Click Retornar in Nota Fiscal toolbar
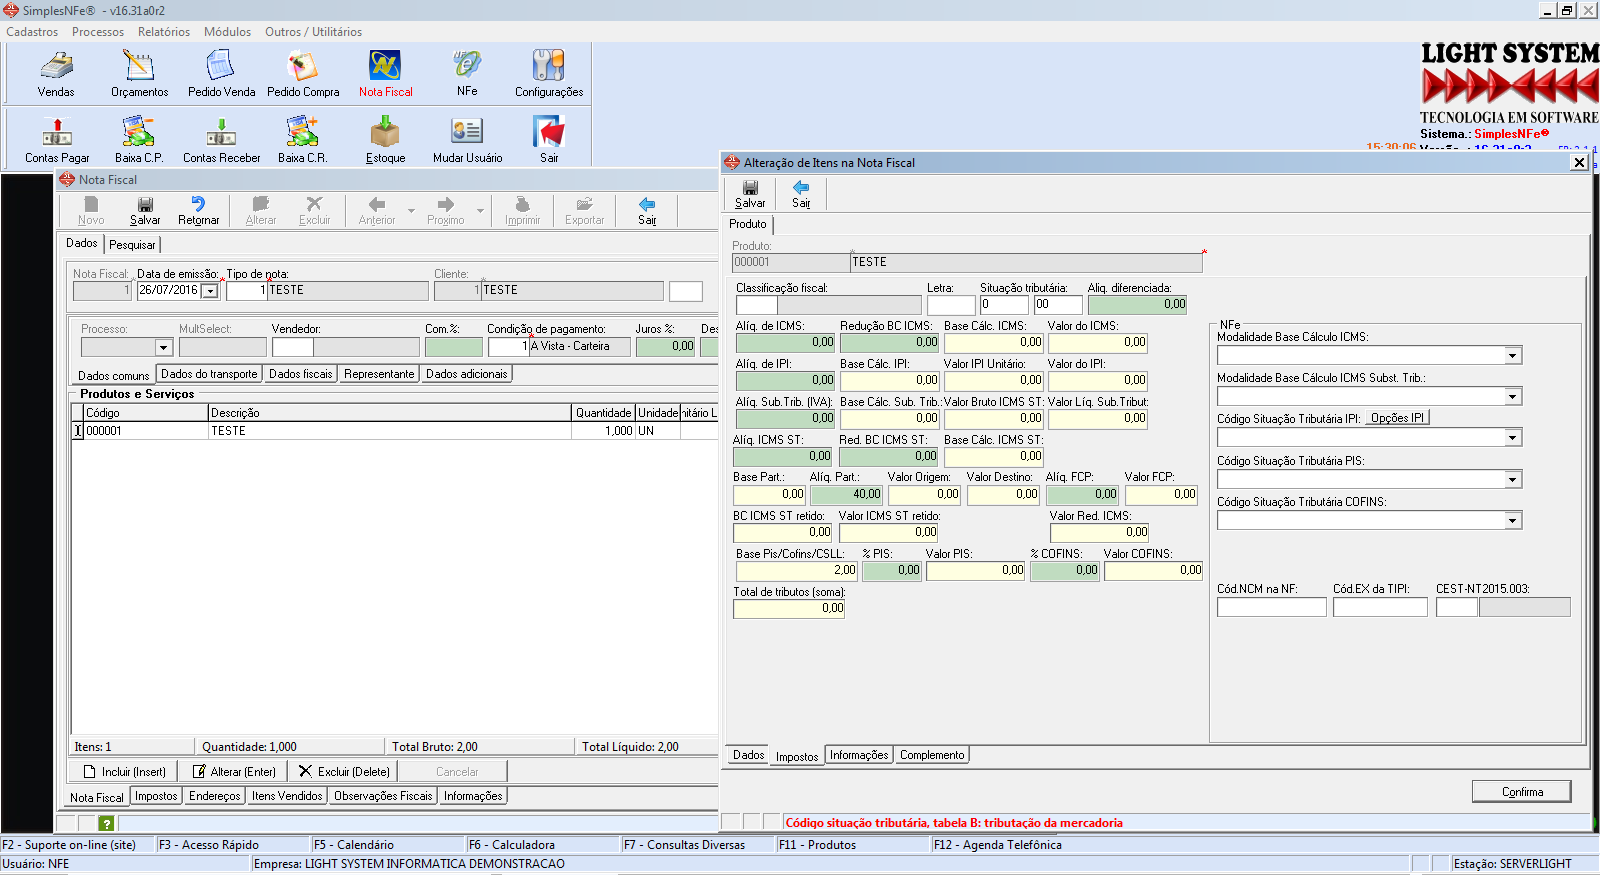This screenshot has height=875, width=1600. (198, 211)
